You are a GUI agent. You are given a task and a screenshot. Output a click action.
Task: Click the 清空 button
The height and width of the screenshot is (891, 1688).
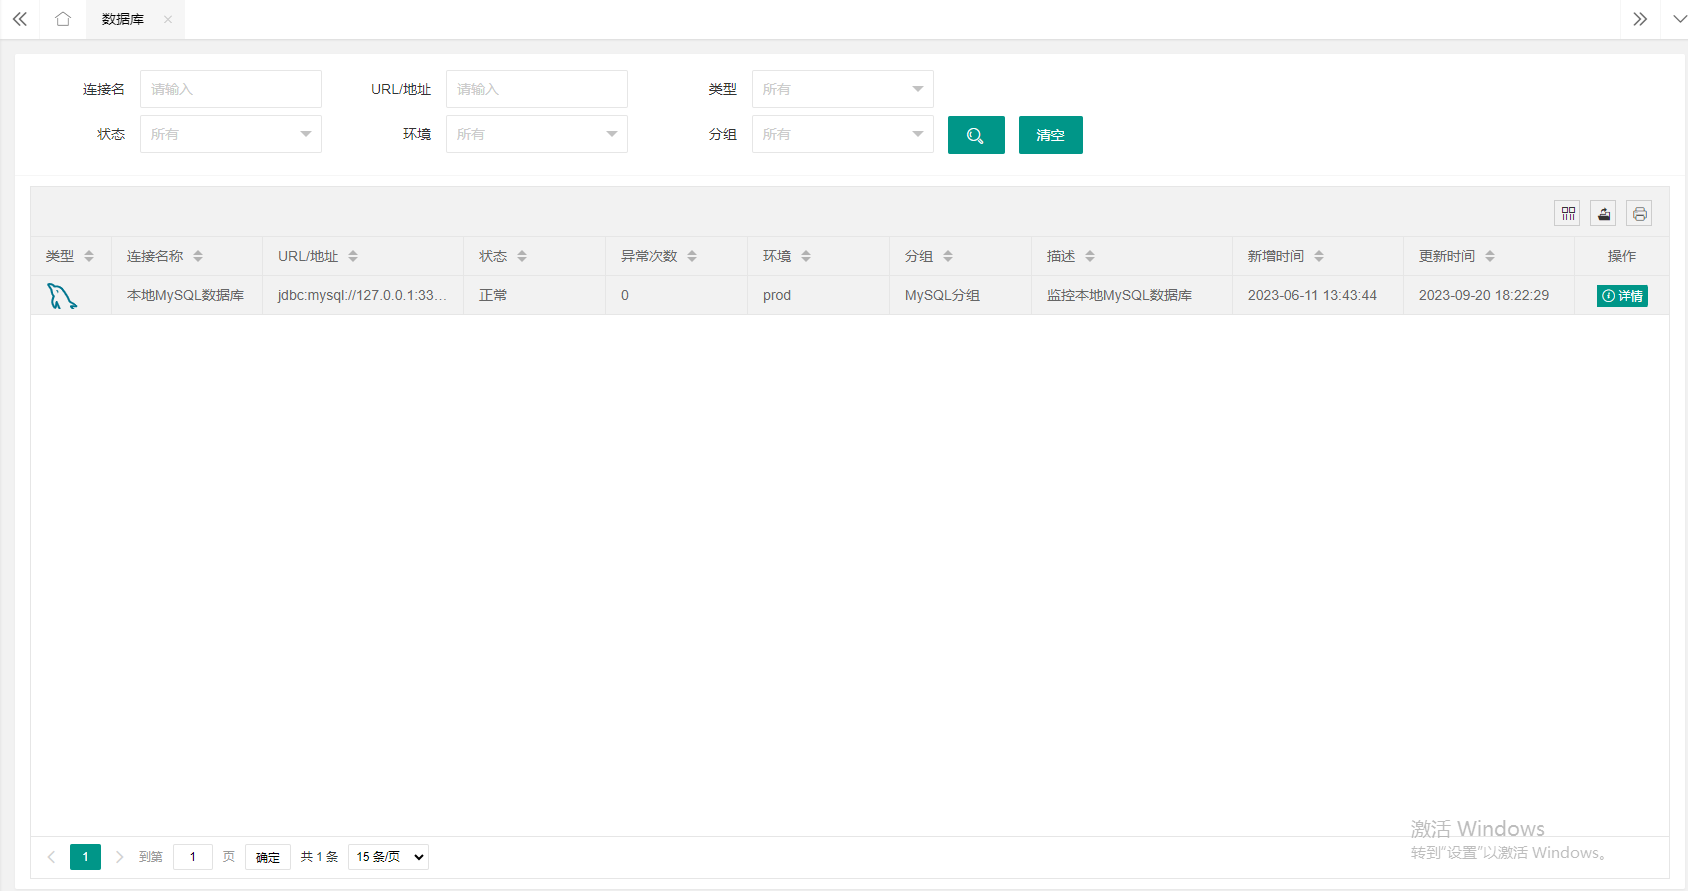tap(1051, 135)
